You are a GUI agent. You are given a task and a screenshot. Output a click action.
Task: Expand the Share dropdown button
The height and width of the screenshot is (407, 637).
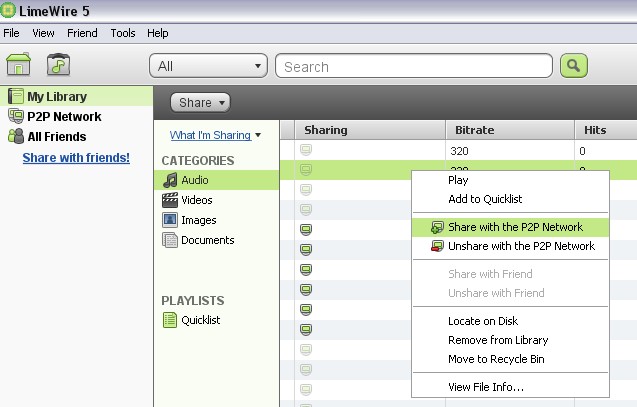coord(201,102)
